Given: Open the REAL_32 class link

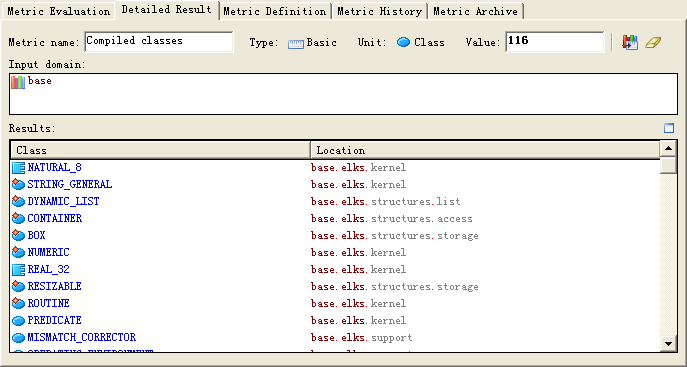Looking at the screenshot, I should pos(48,269).
